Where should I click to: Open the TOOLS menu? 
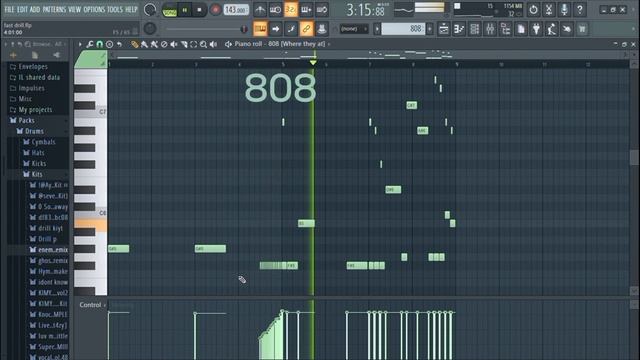(115, 9)
